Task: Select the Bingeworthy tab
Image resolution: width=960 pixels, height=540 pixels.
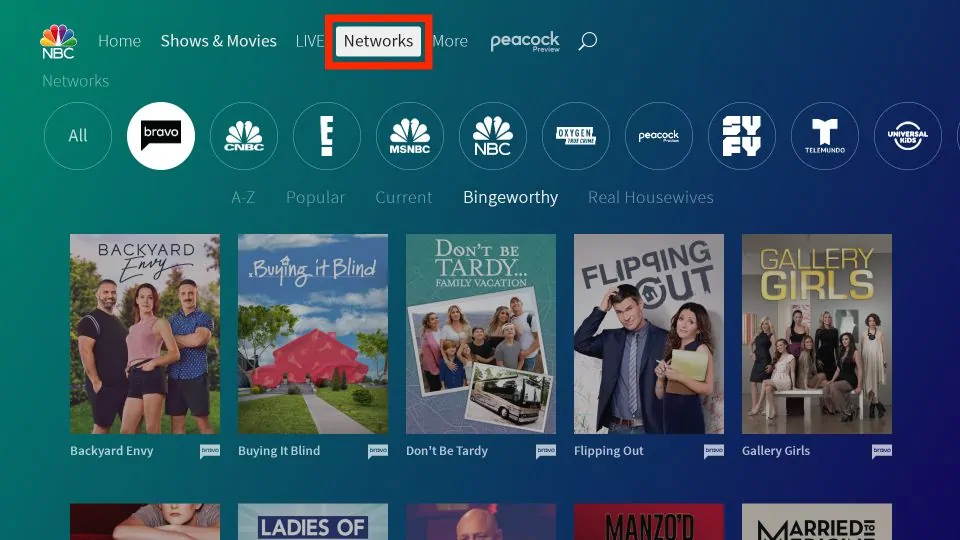Action: [x=511, y=197]
